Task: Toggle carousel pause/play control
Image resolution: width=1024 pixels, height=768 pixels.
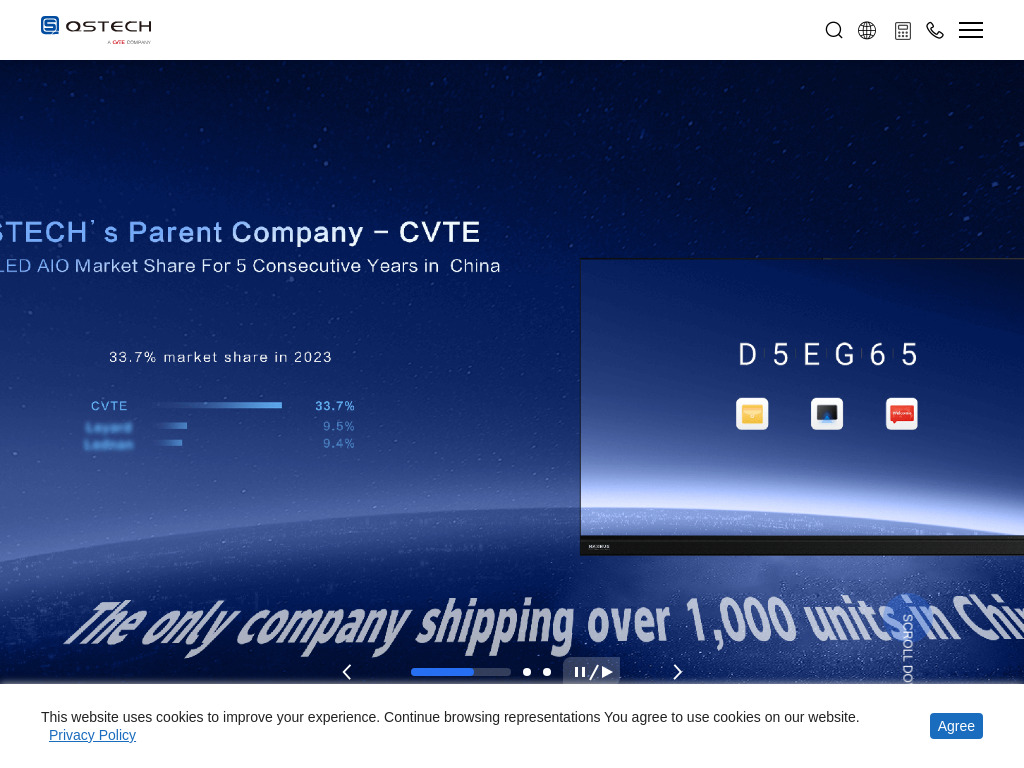Action: point(592,671)
